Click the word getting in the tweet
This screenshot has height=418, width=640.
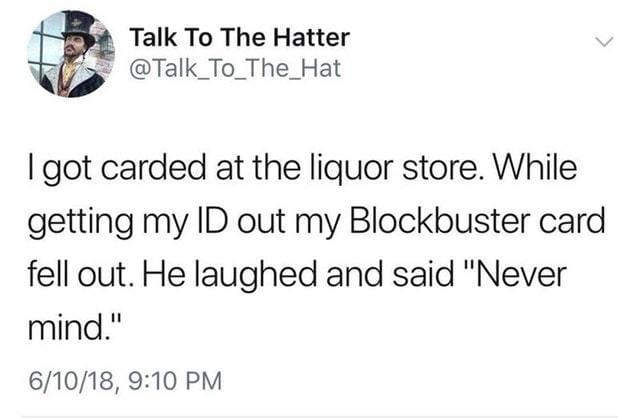(x=80, y=222)
